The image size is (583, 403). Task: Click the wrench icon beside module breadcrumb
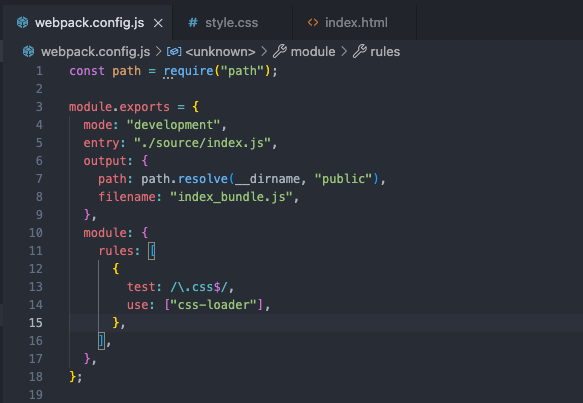[280, 51]
